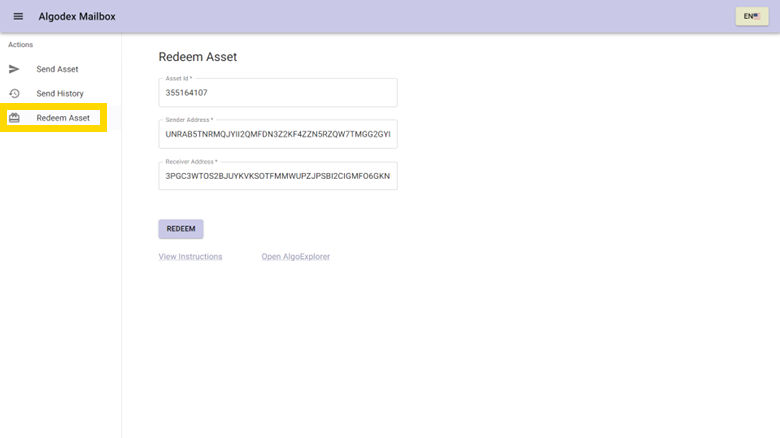Select Send History in the sidebar
The height and width of the screenshot is (438, 780).
click(60, 93)
